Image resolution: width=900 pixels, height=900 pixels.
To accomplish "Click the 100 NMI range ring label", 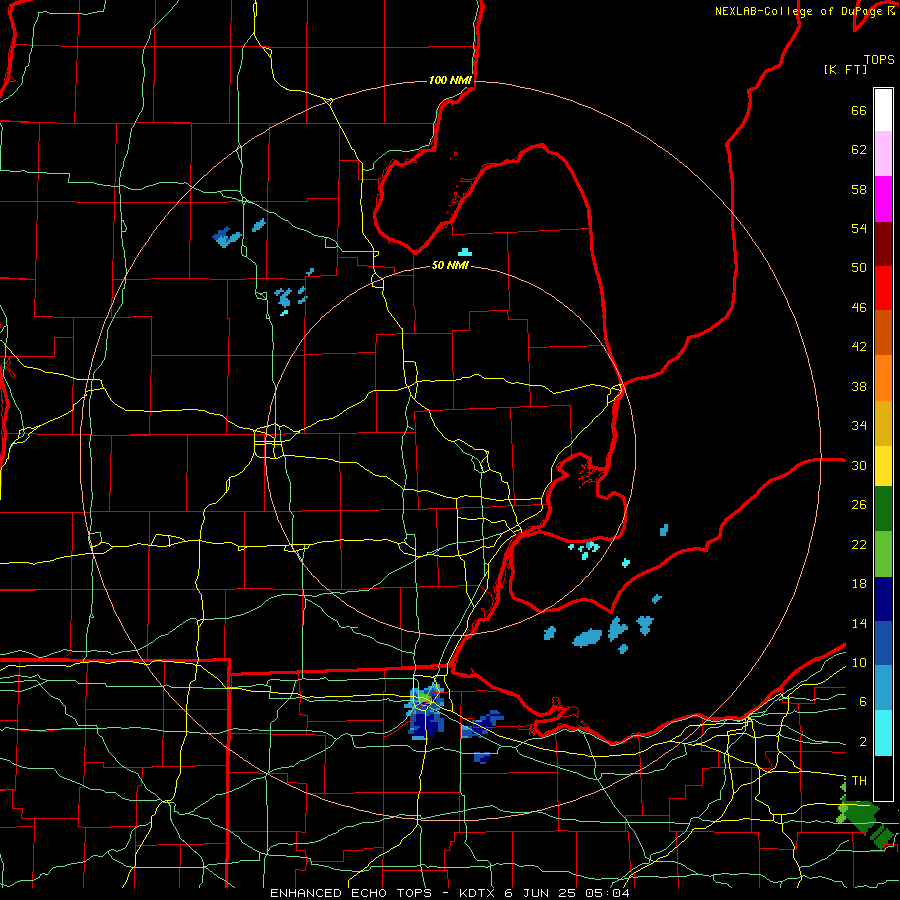I will (x=450, y=80).
